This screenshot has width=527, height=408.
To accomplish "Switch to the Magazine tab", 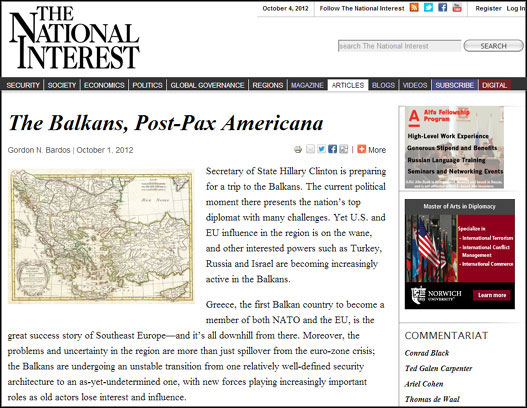I will tap(308, 85).
